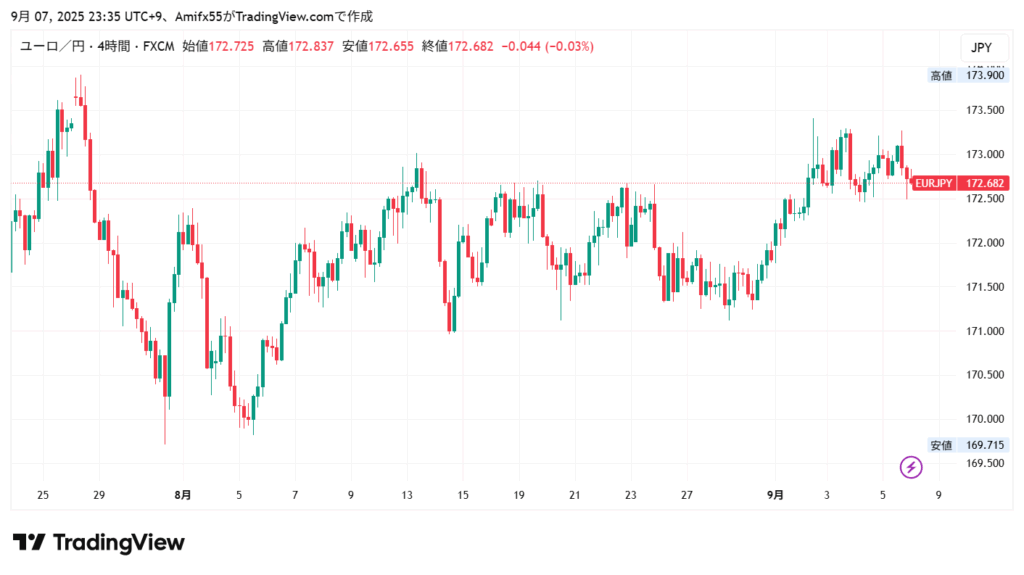Click the 安値 169.715 low marker
Image resolution: width=1024 pixels, height=575 pixels.
point(967,445)
